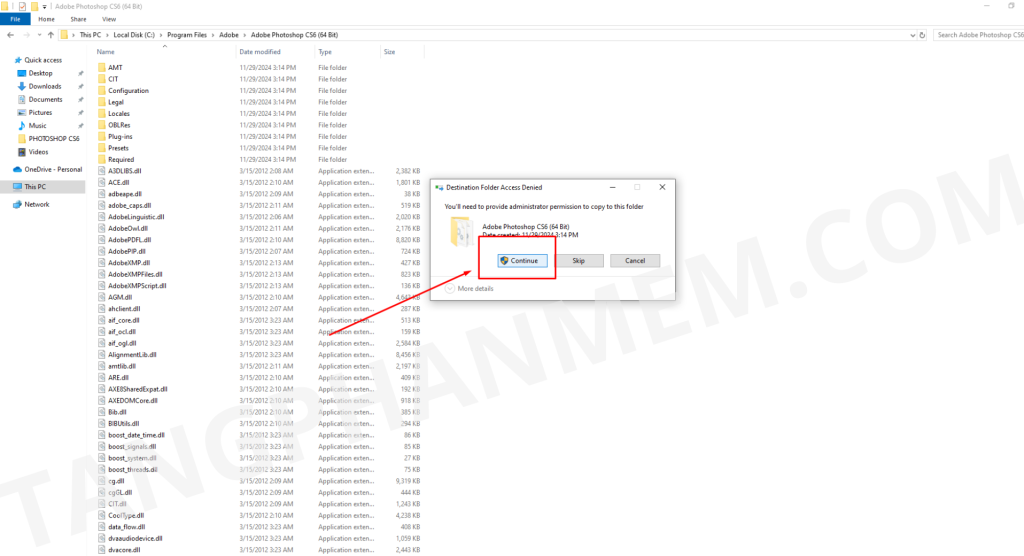Click the Videos icon in sidebar
The image size is (1024, 556).
(20, 152)
